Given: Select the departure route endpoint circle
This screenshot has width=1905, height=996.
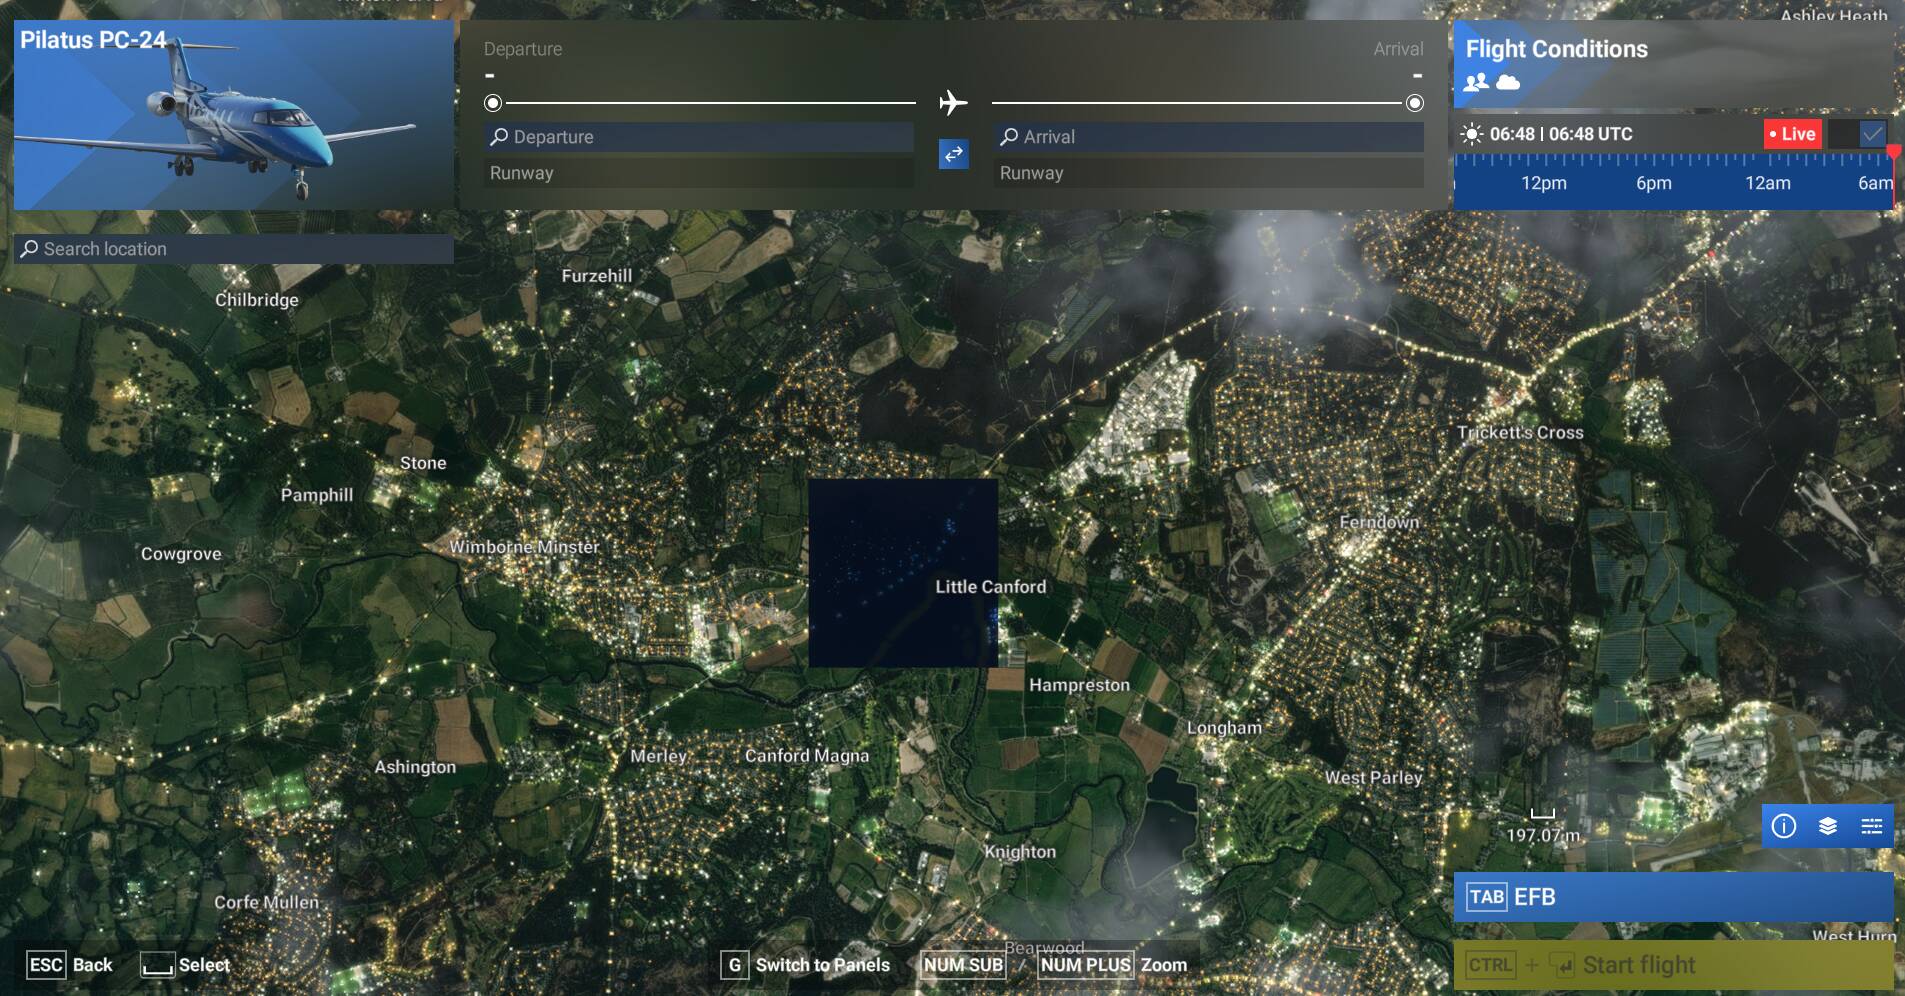Looking at the screenshot, I should [x=493, y=103].
